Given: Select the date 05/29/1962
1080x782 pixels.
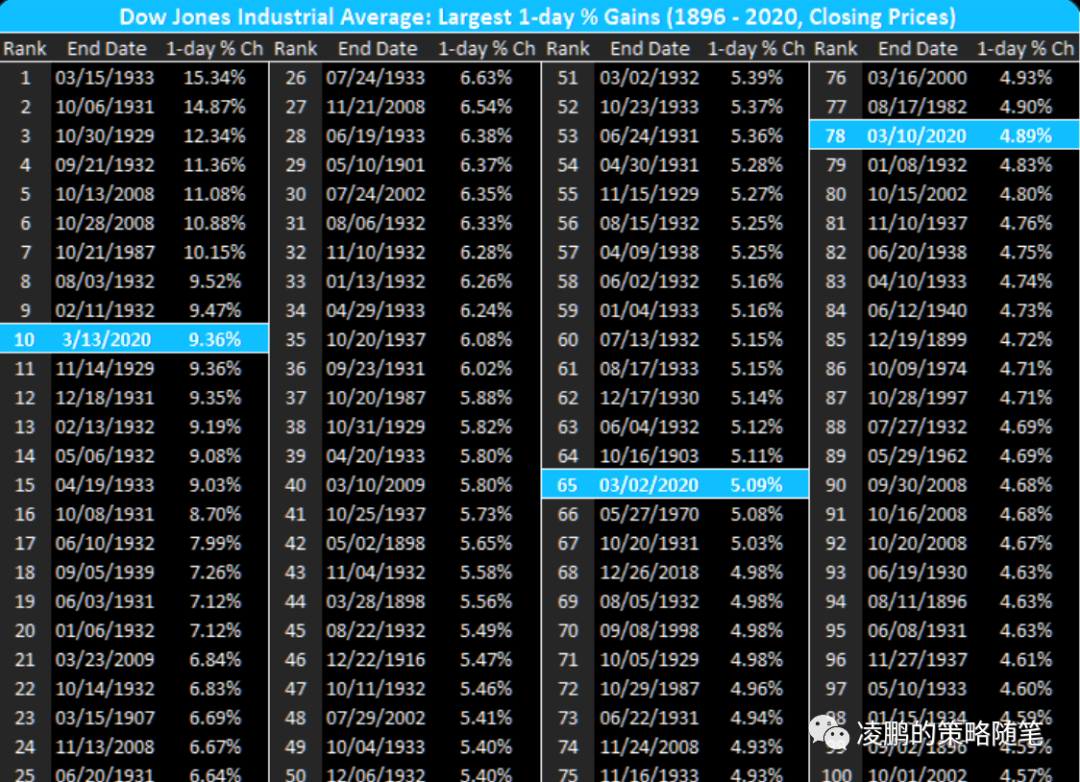Looking at the screenshot, I should point(917,456).
